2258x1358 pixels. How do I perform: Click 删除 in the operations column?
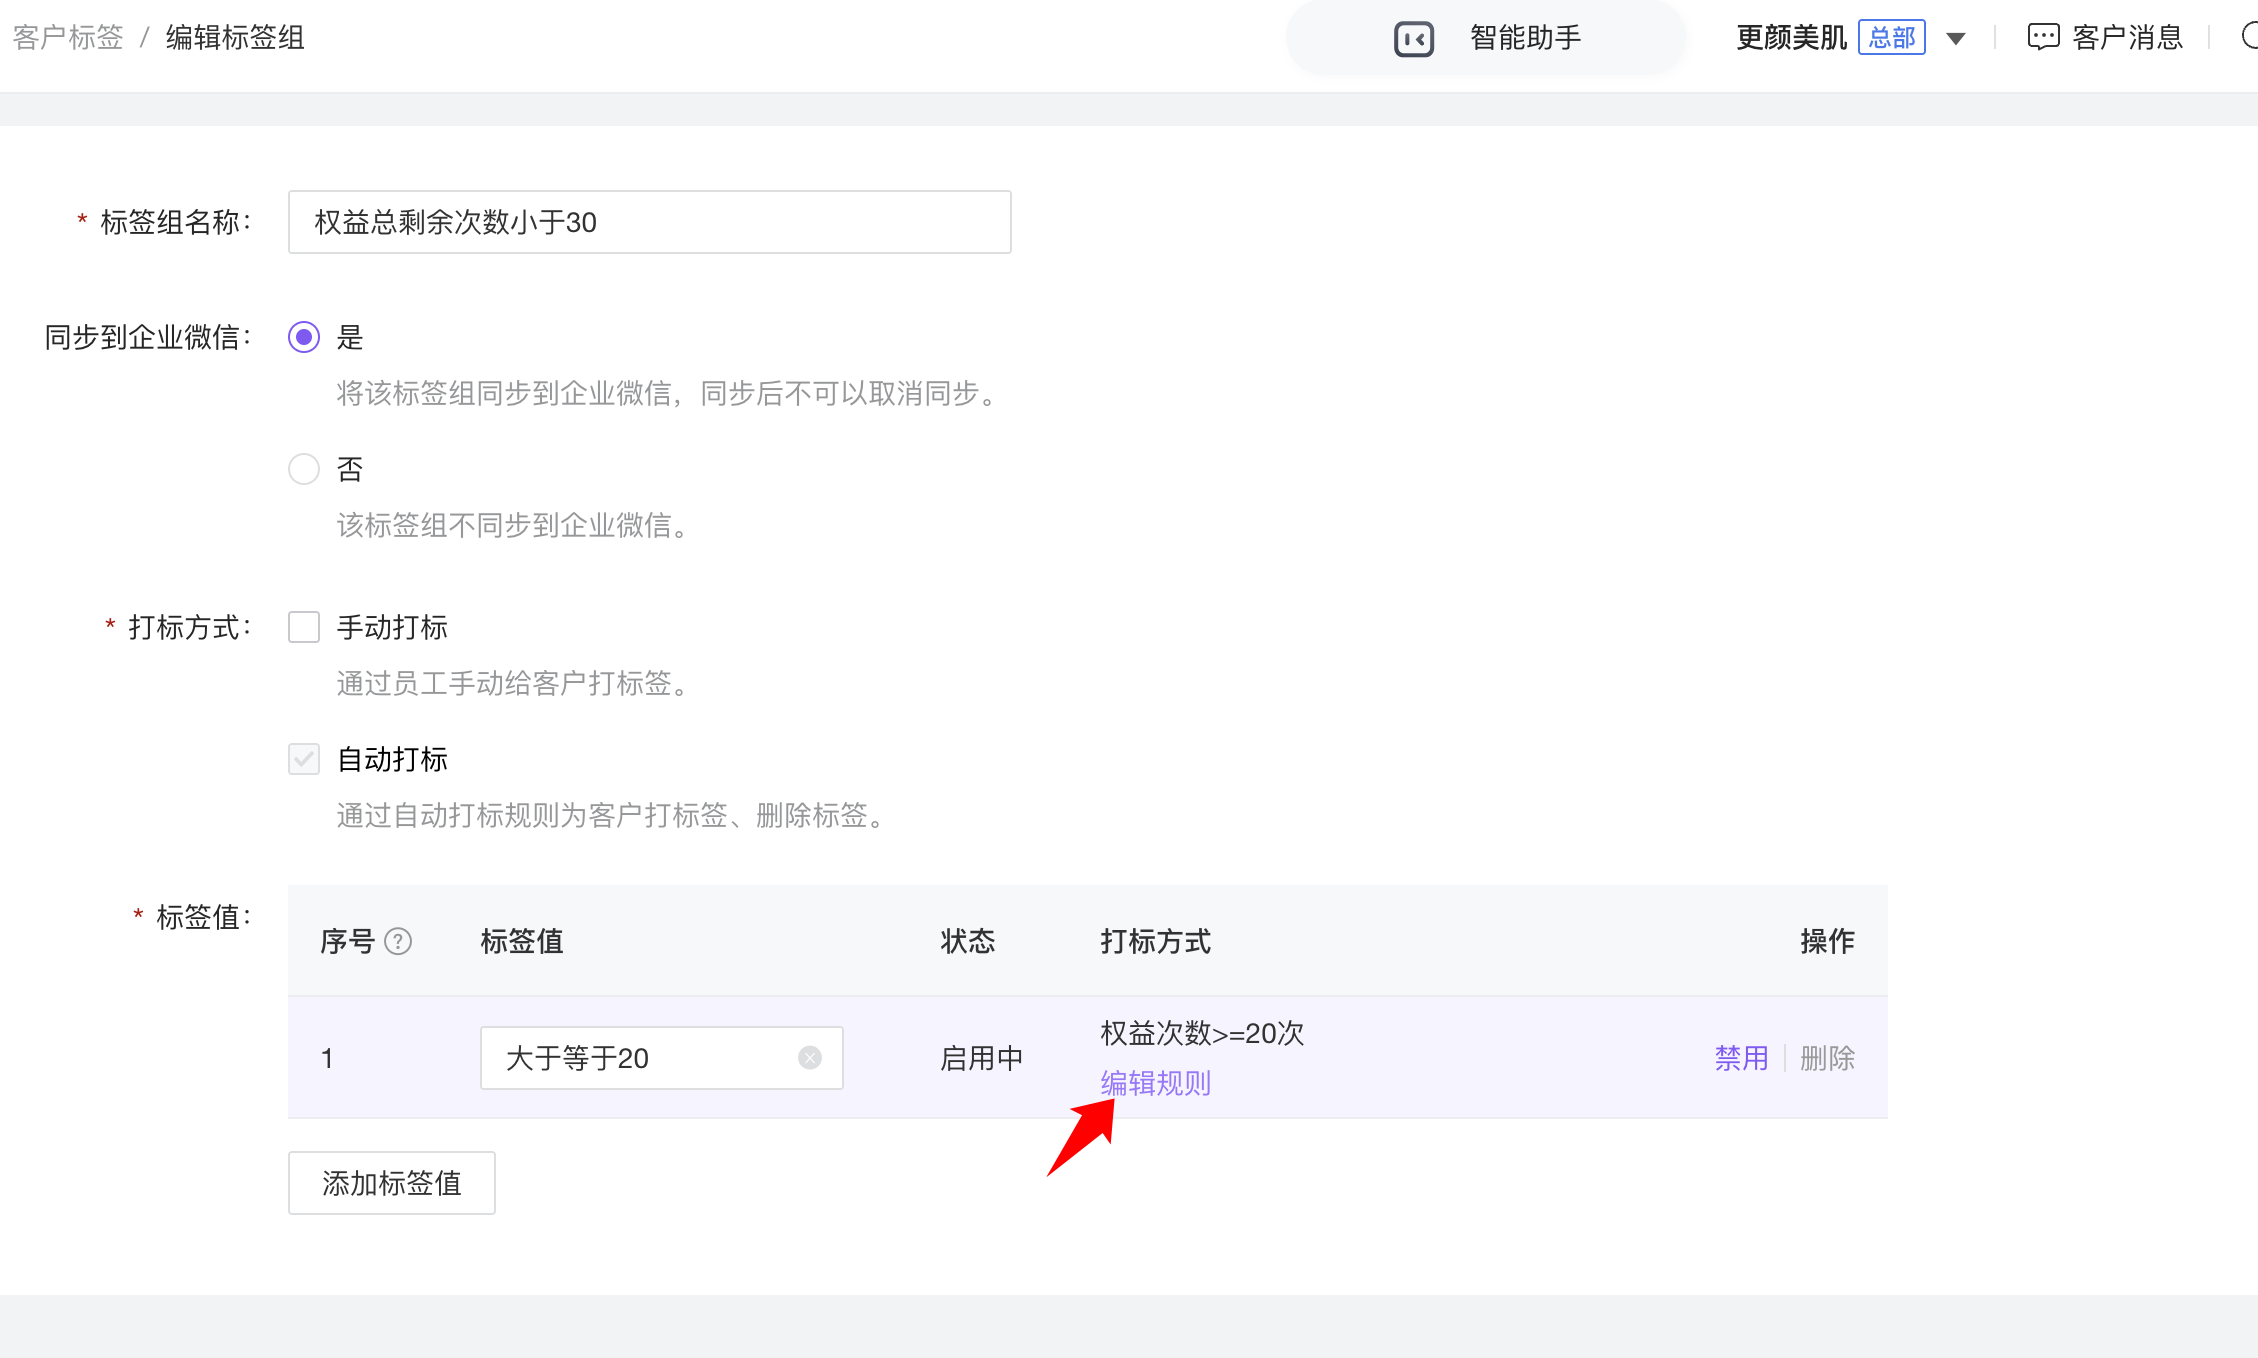point(1827,1058)
